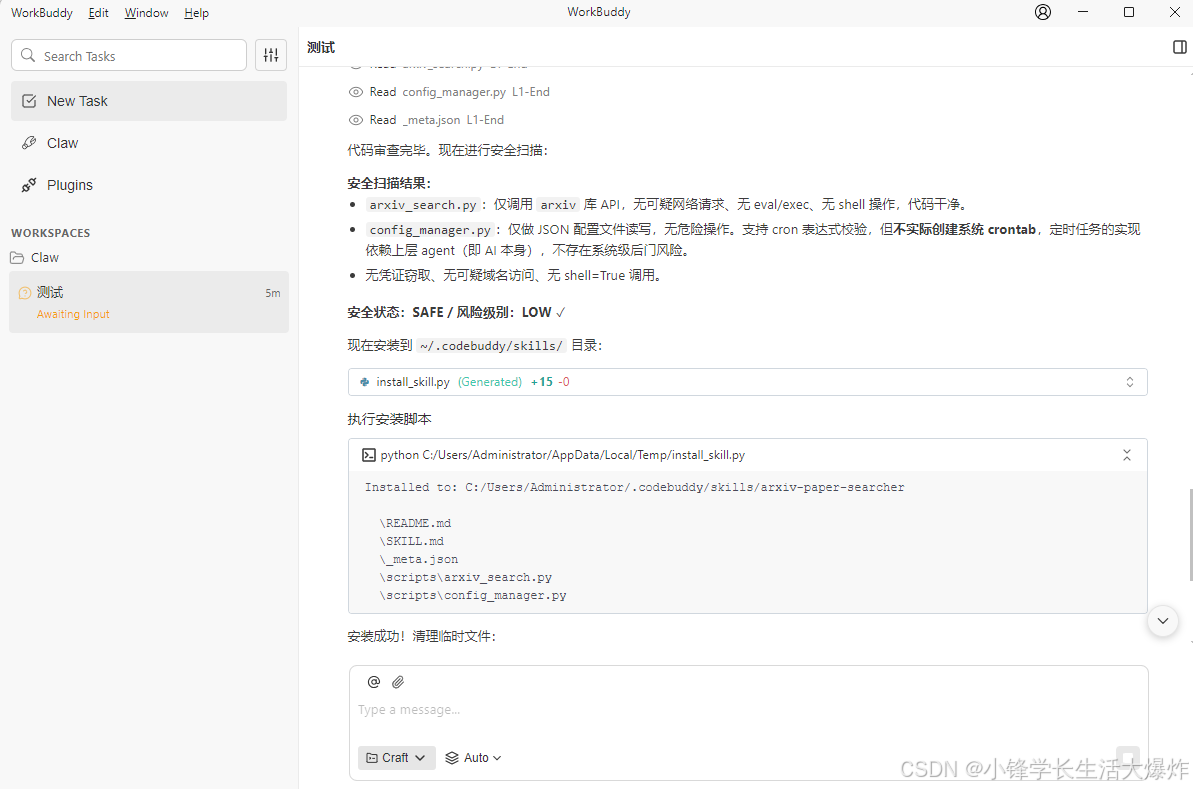Click the awaiting-input status icon on 测试
The image size is (1193, 789).
tap(24, 293)
